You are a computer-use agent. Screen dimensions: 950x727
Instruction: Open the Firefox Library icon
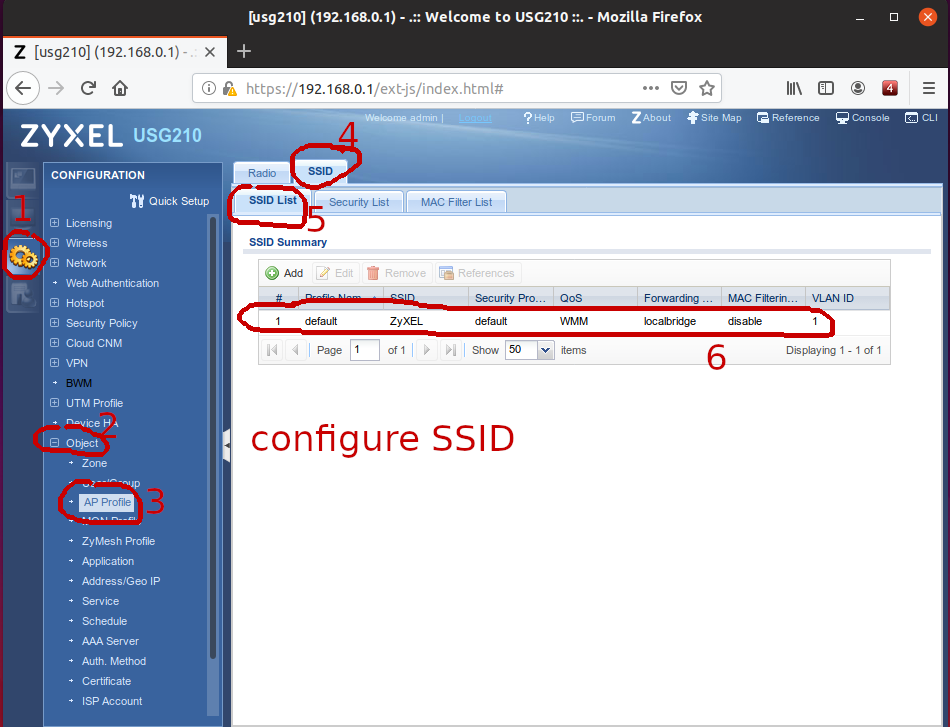(794, 88)
